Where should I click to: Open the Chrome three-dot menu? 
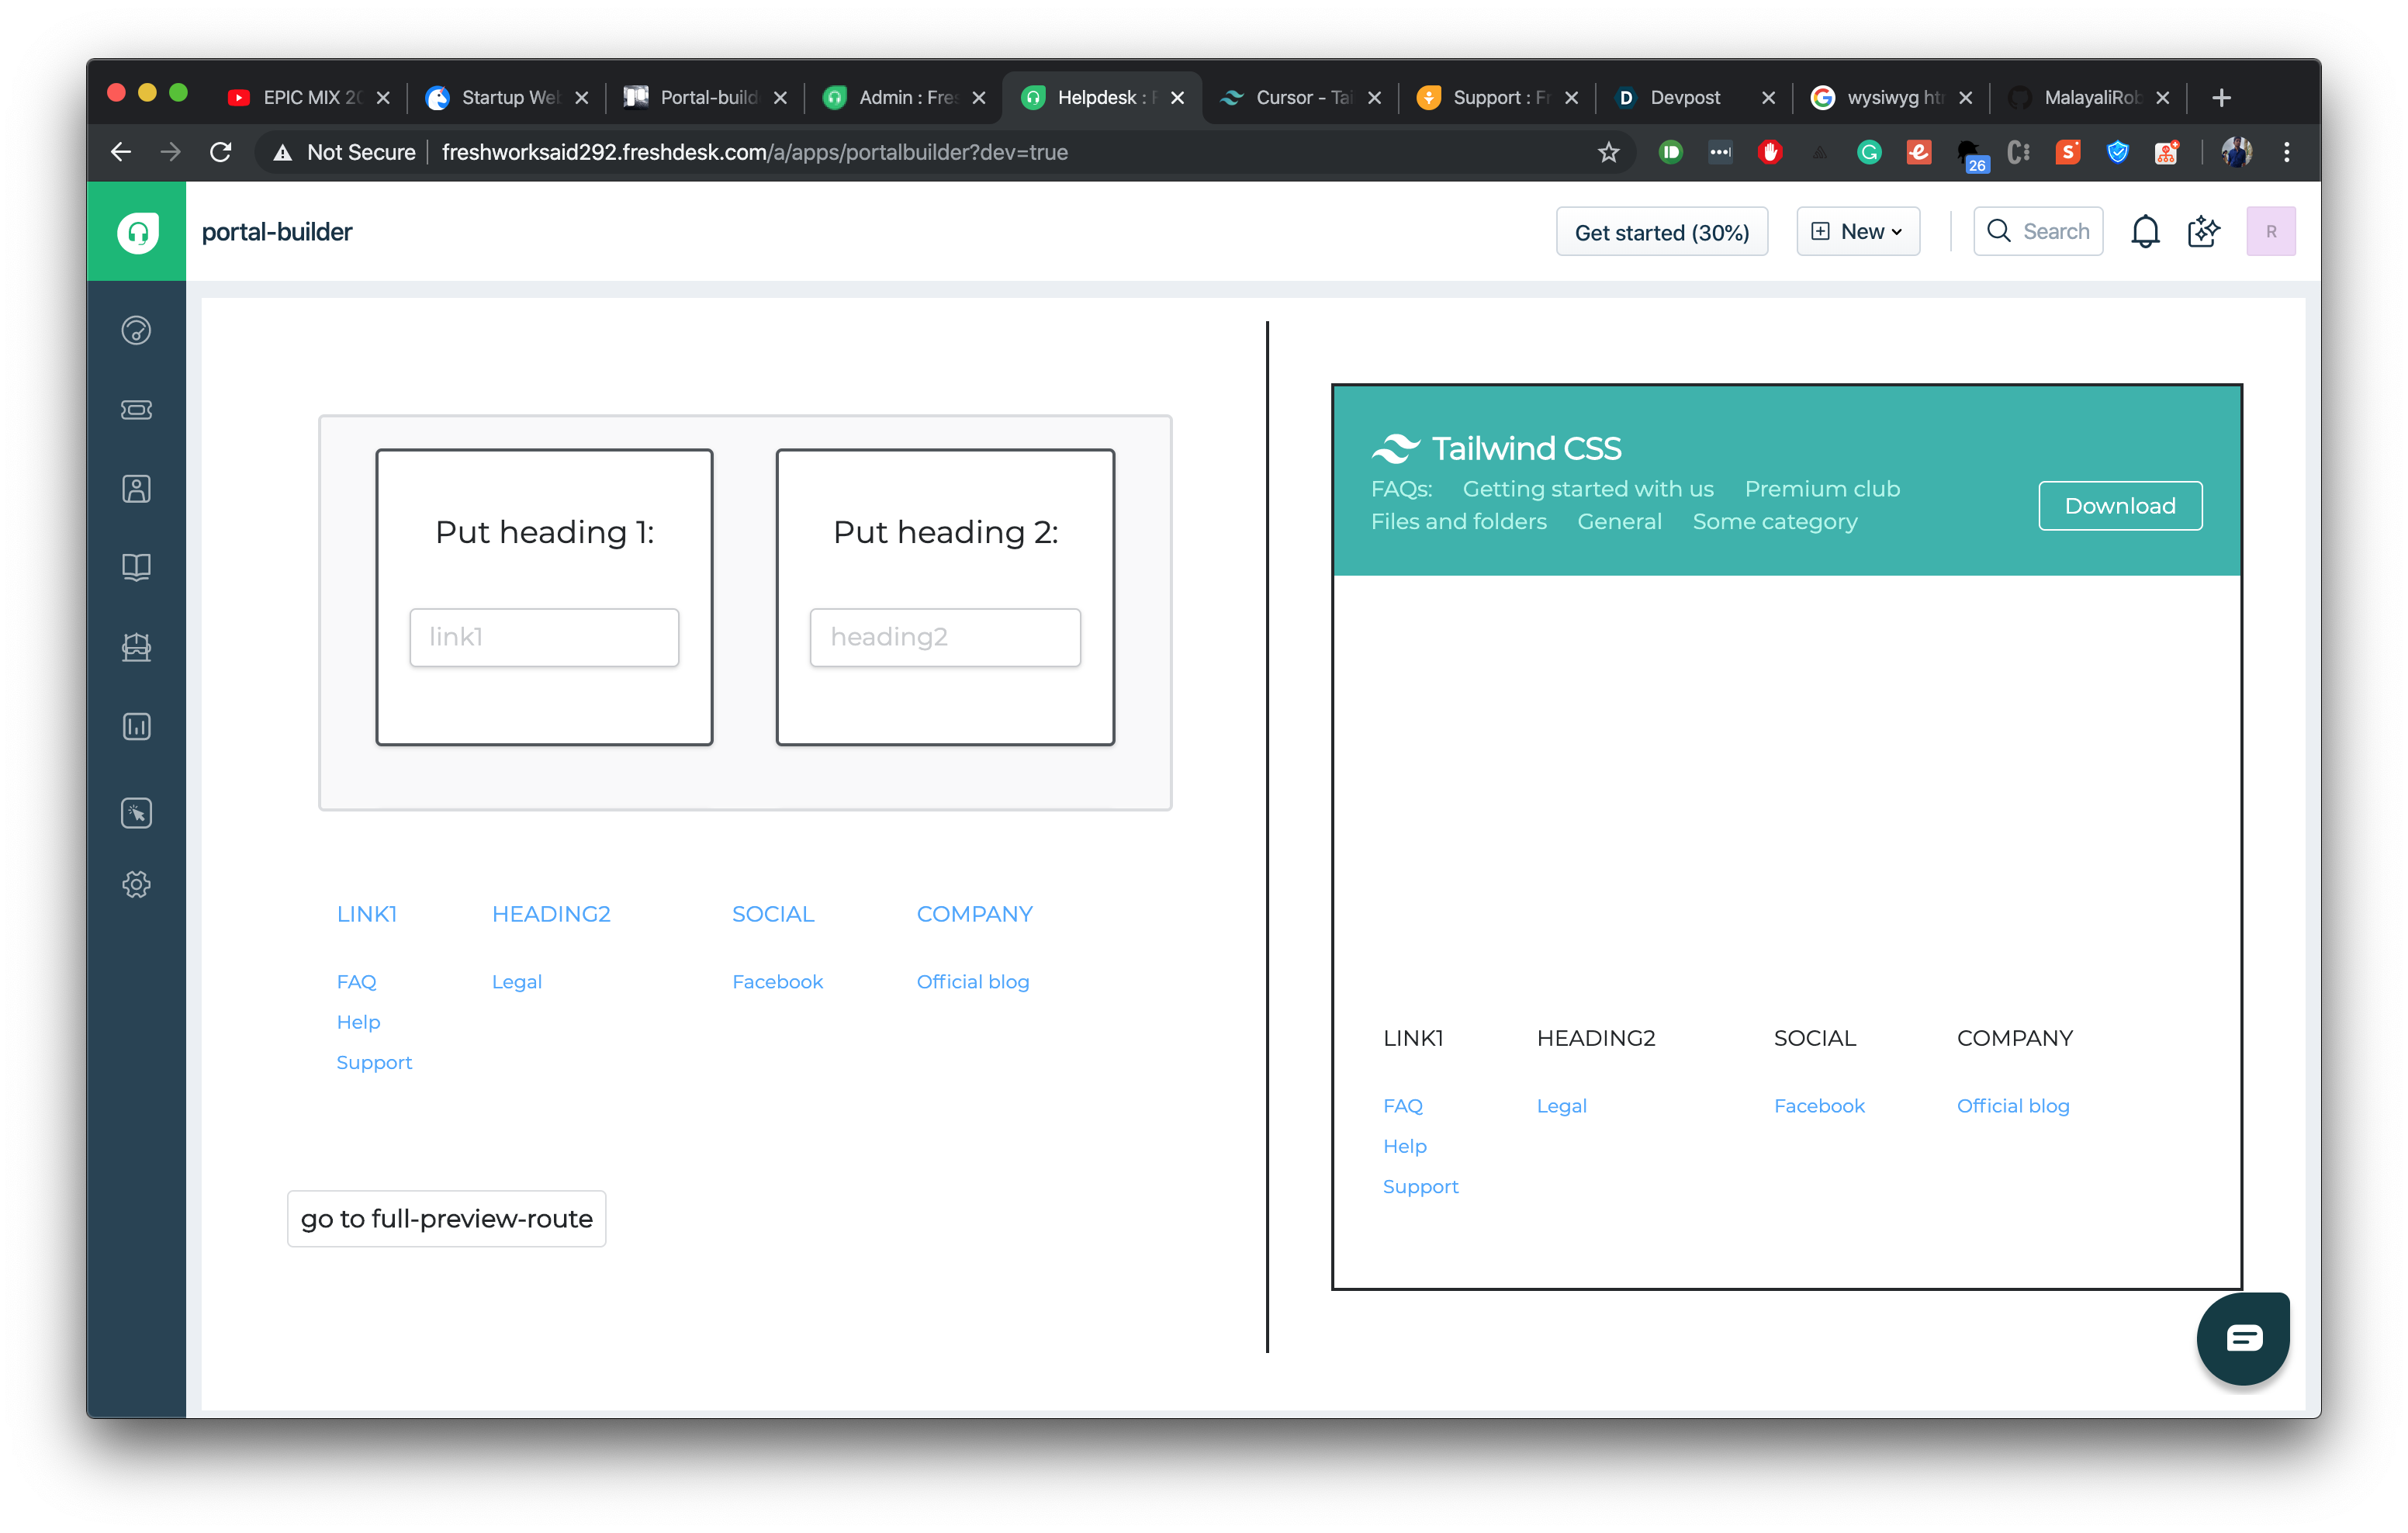(x=2286, y=152)
